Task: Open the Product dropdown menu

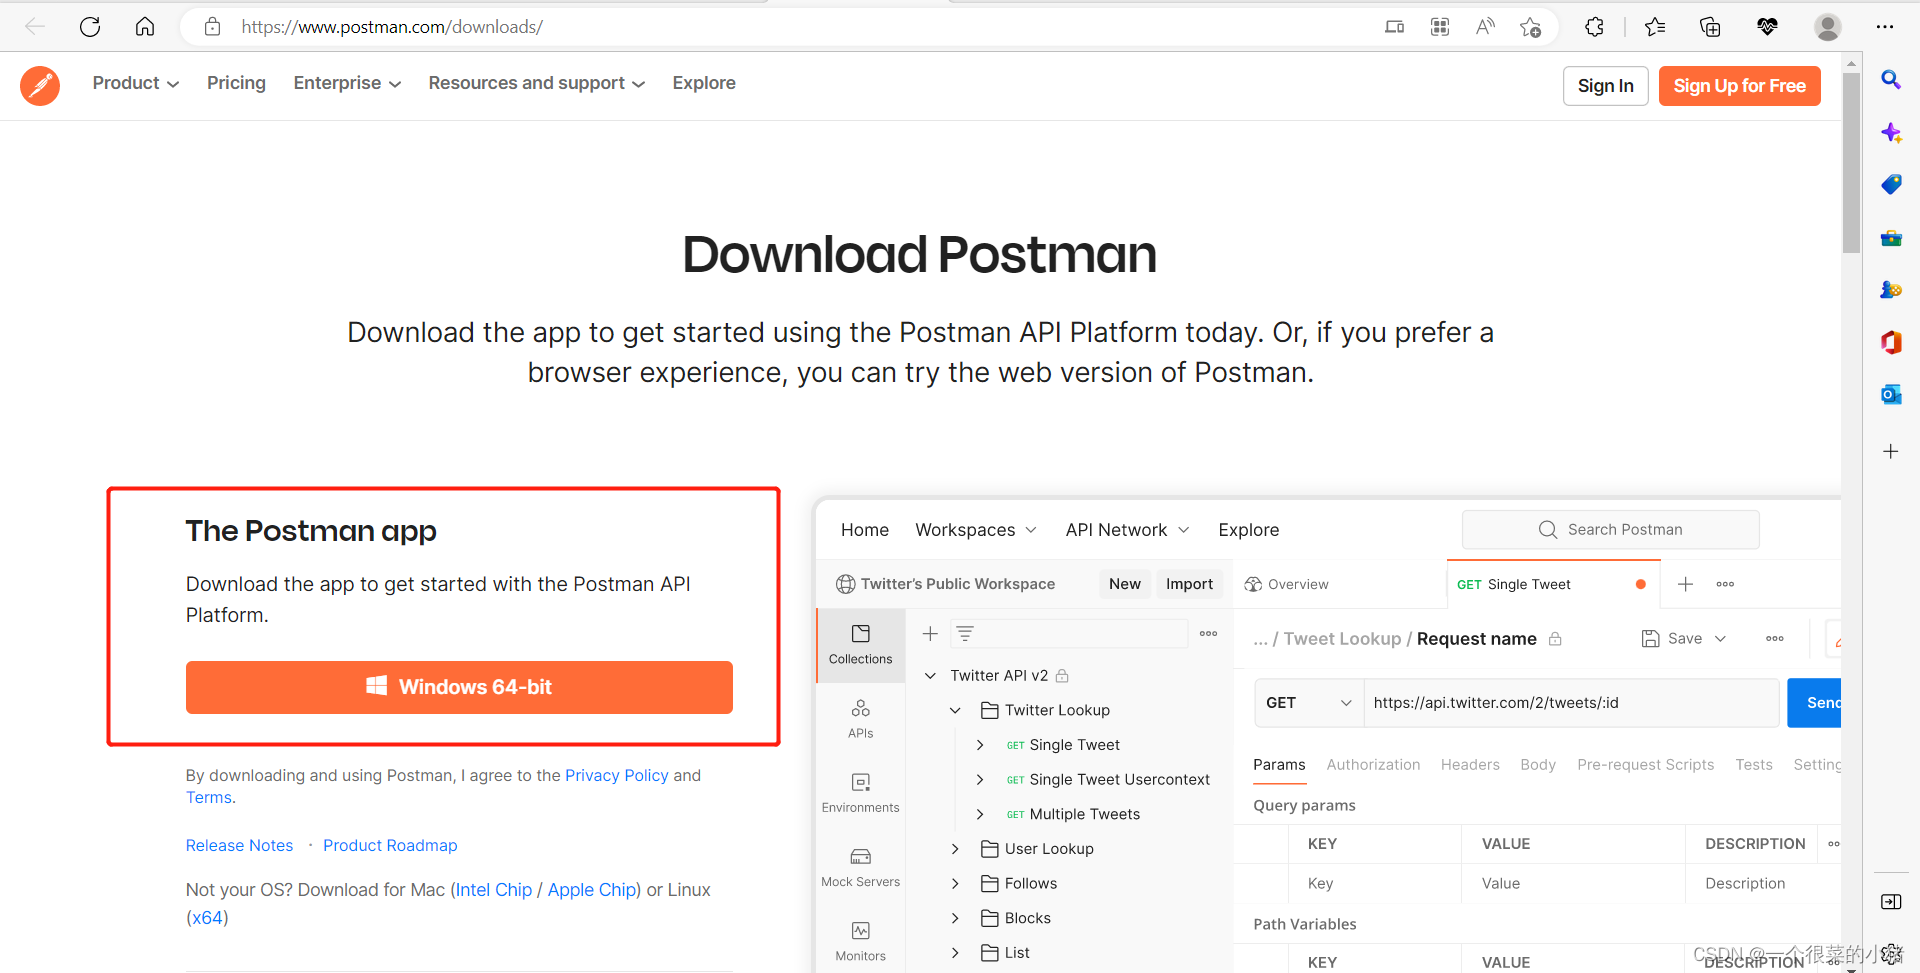Action: coord(136,83)
